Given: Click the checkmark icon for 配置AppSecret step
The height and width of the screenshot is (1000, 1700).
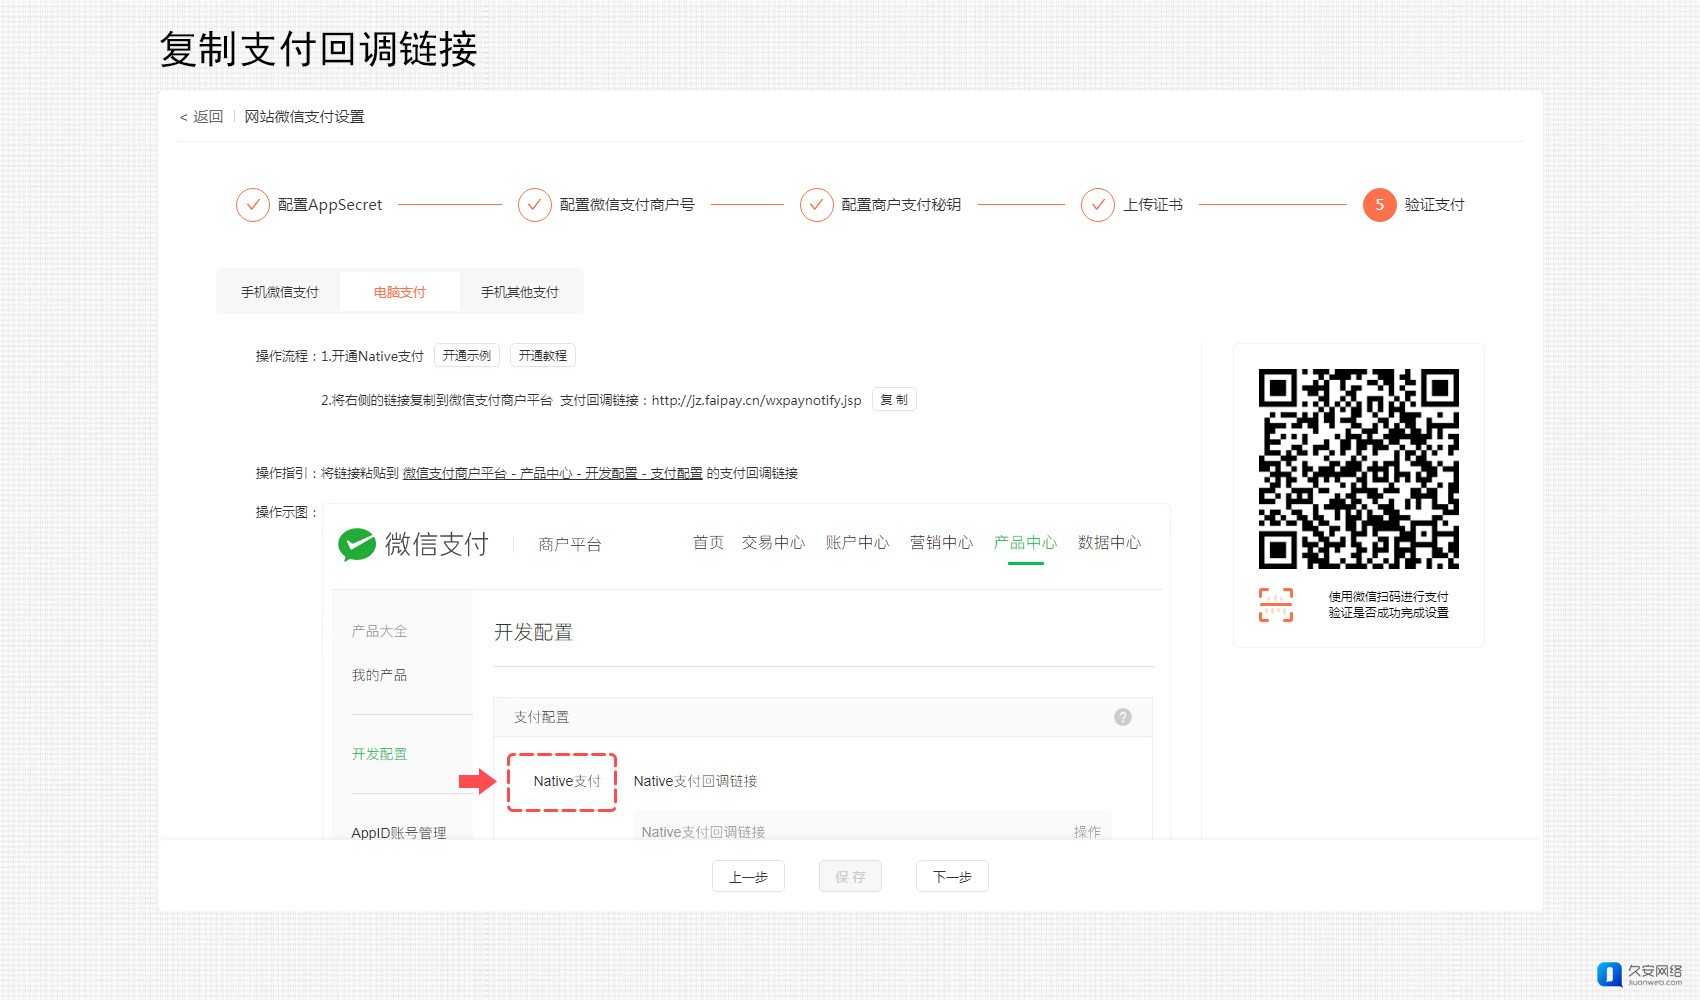Looking at the screenshot, I should pyautogui.click(x=253, y=205).
